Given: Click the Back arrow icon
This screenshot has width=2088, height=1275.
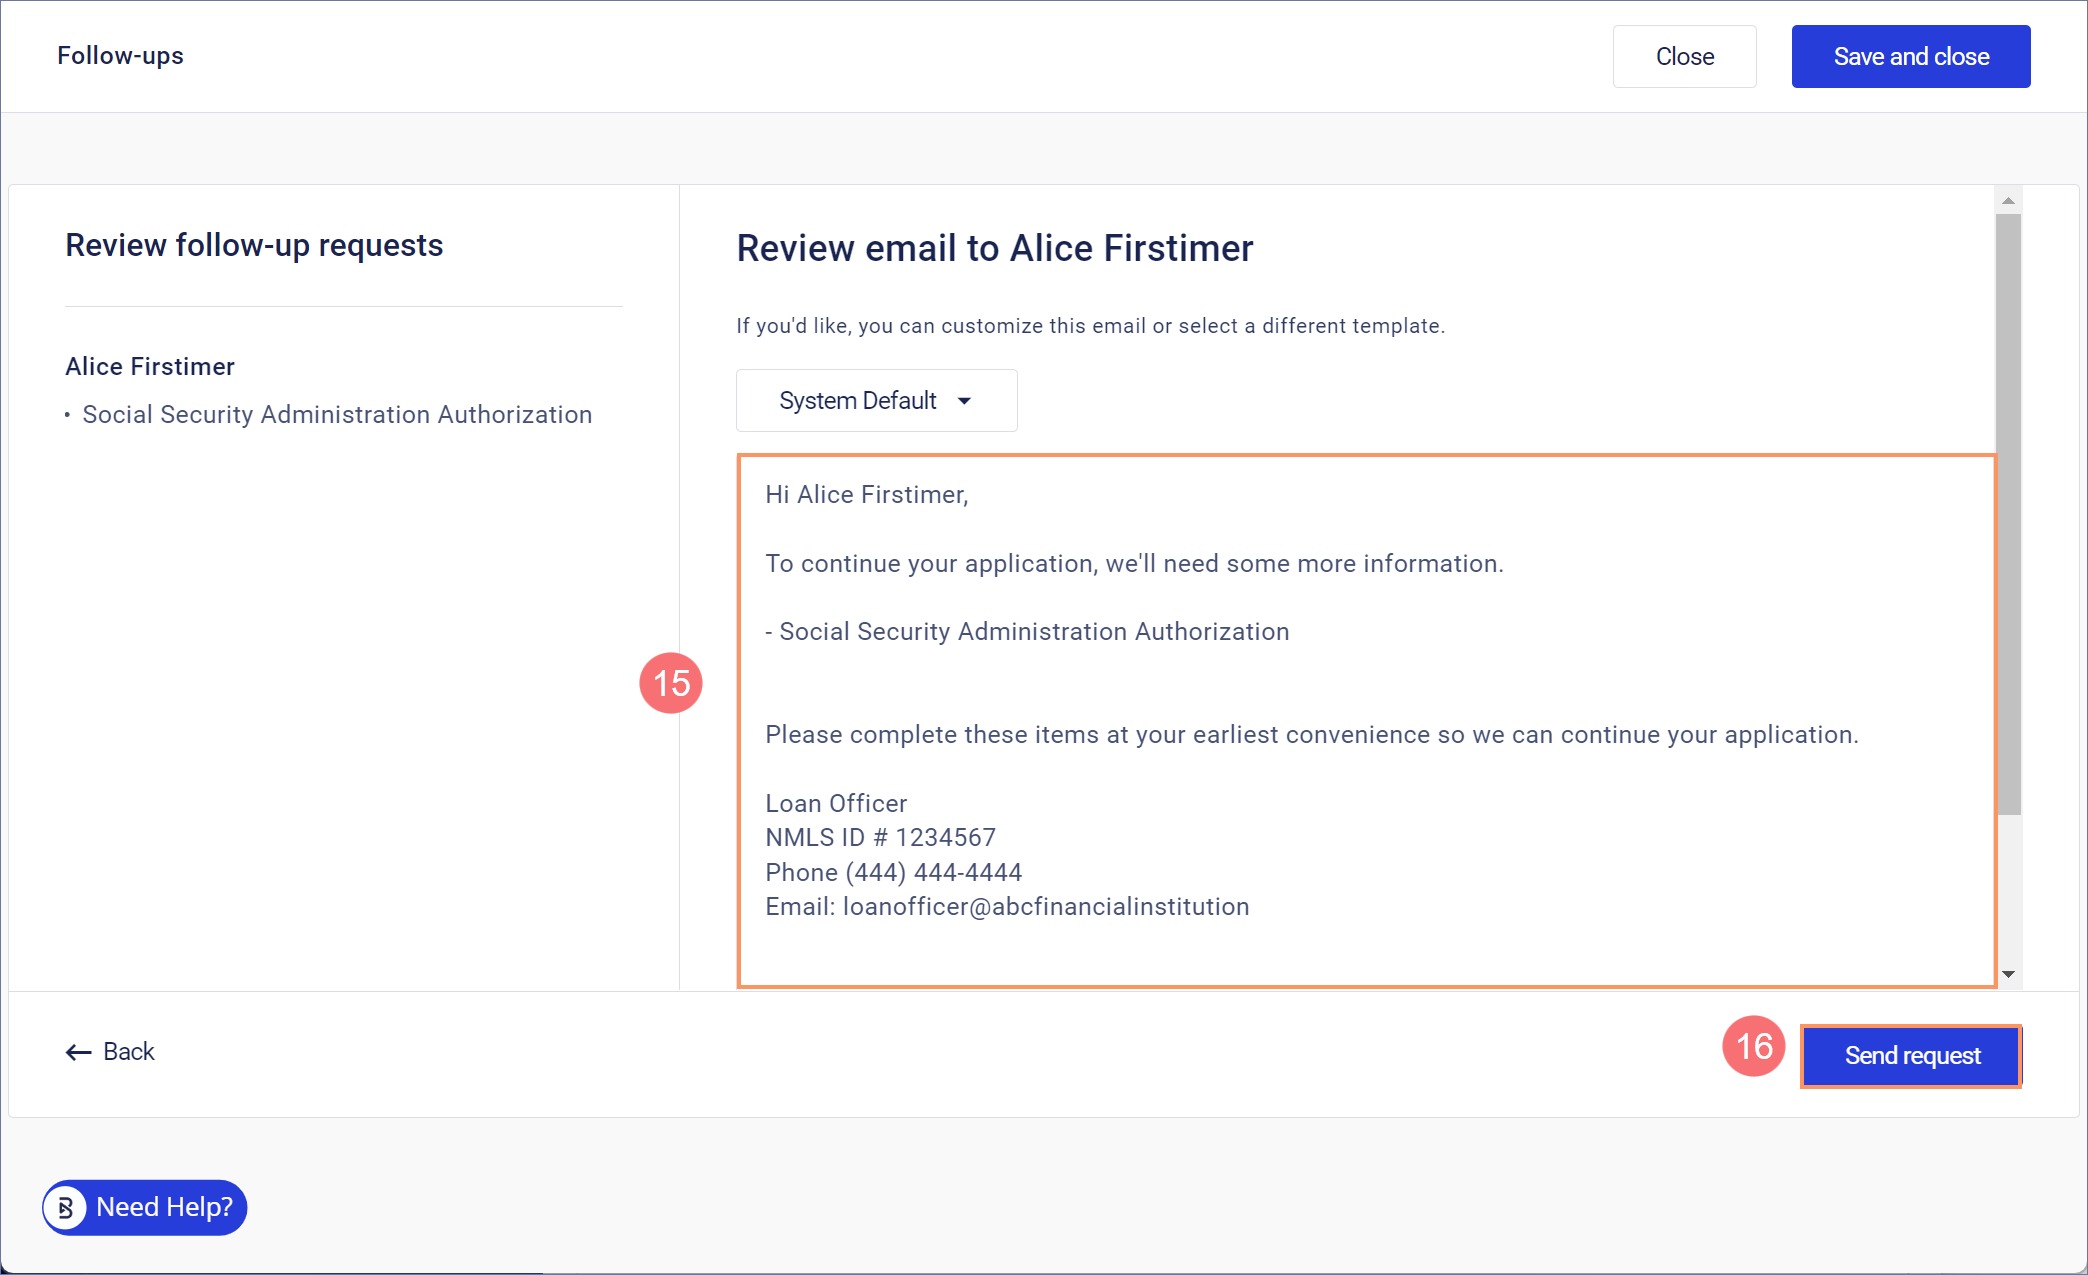Looking at the screenshot, I should (78, 1052).
